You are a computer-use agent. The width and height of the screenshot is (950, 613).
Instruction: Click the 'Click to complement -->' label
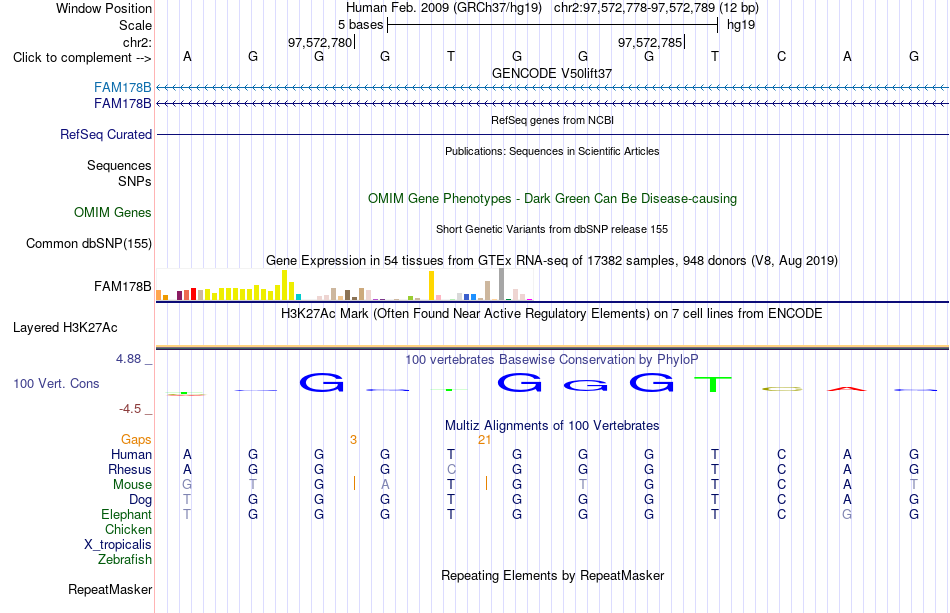tap(82, 58)
